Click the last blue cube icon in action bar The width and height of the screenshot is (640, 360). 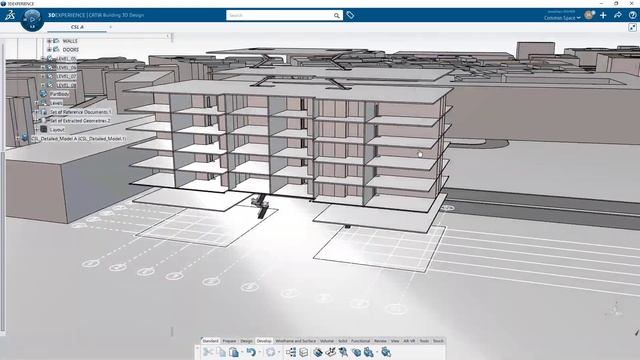[386, 352]
